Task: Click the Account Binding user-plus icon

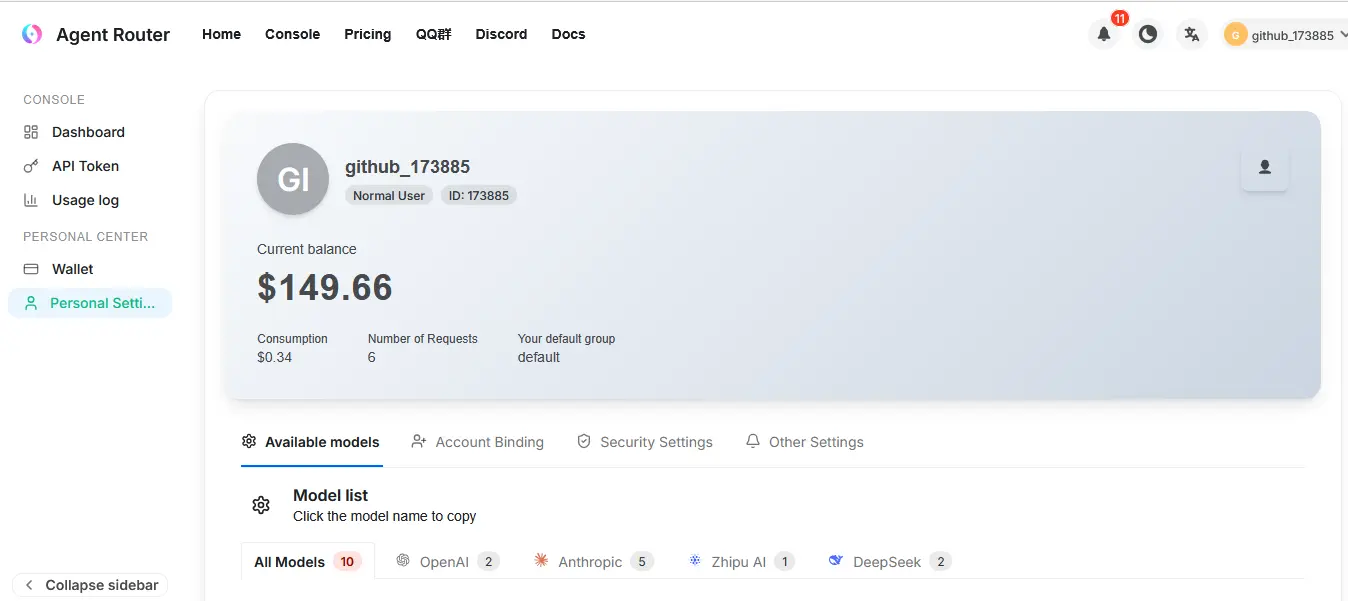Action: [x=419, y=441]
